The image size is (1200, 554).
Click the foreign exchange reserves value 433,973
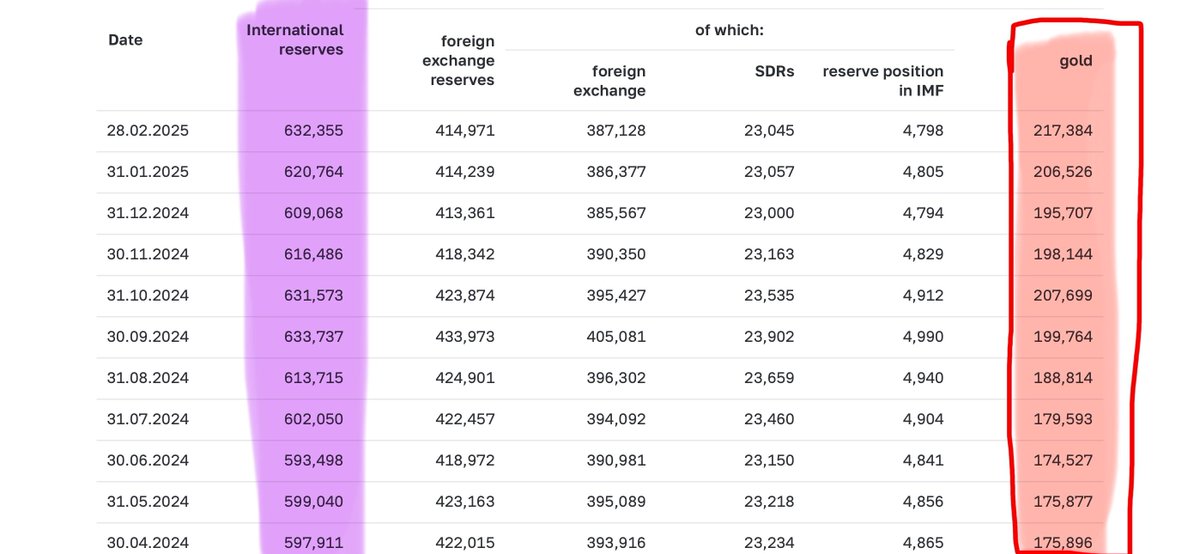pos(465,337)
